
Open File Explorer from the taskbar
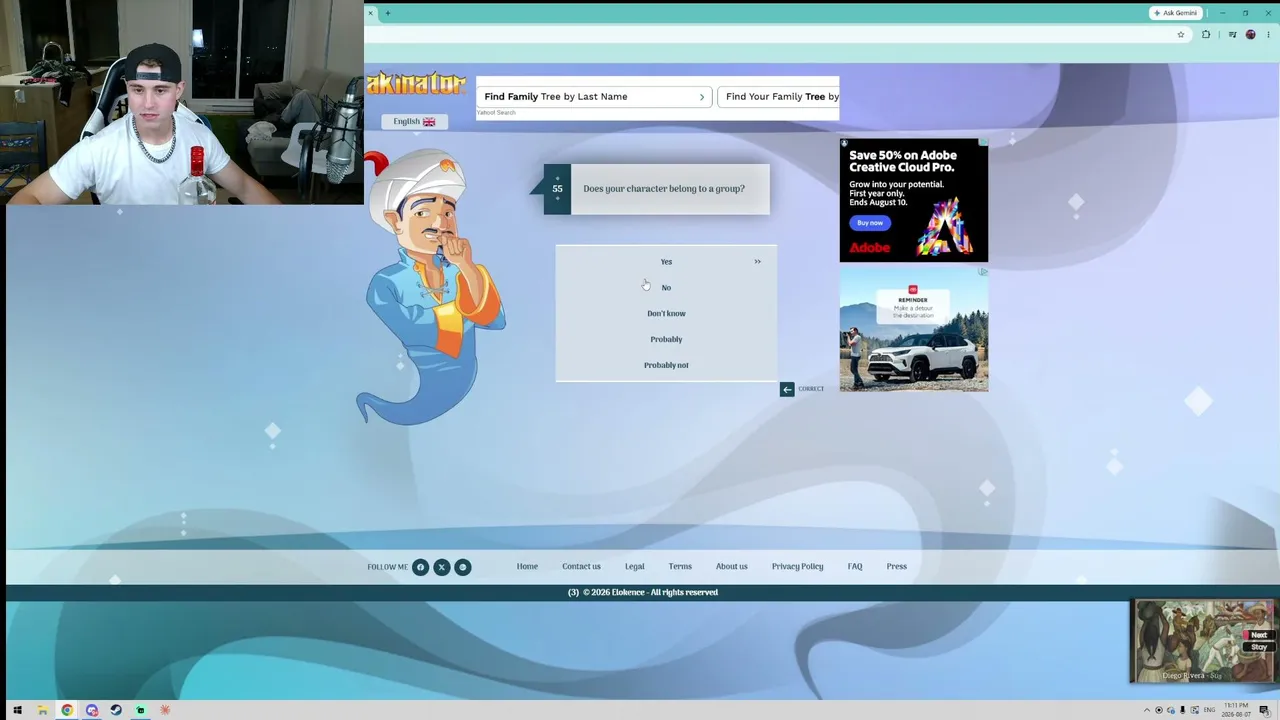point(42,711)
